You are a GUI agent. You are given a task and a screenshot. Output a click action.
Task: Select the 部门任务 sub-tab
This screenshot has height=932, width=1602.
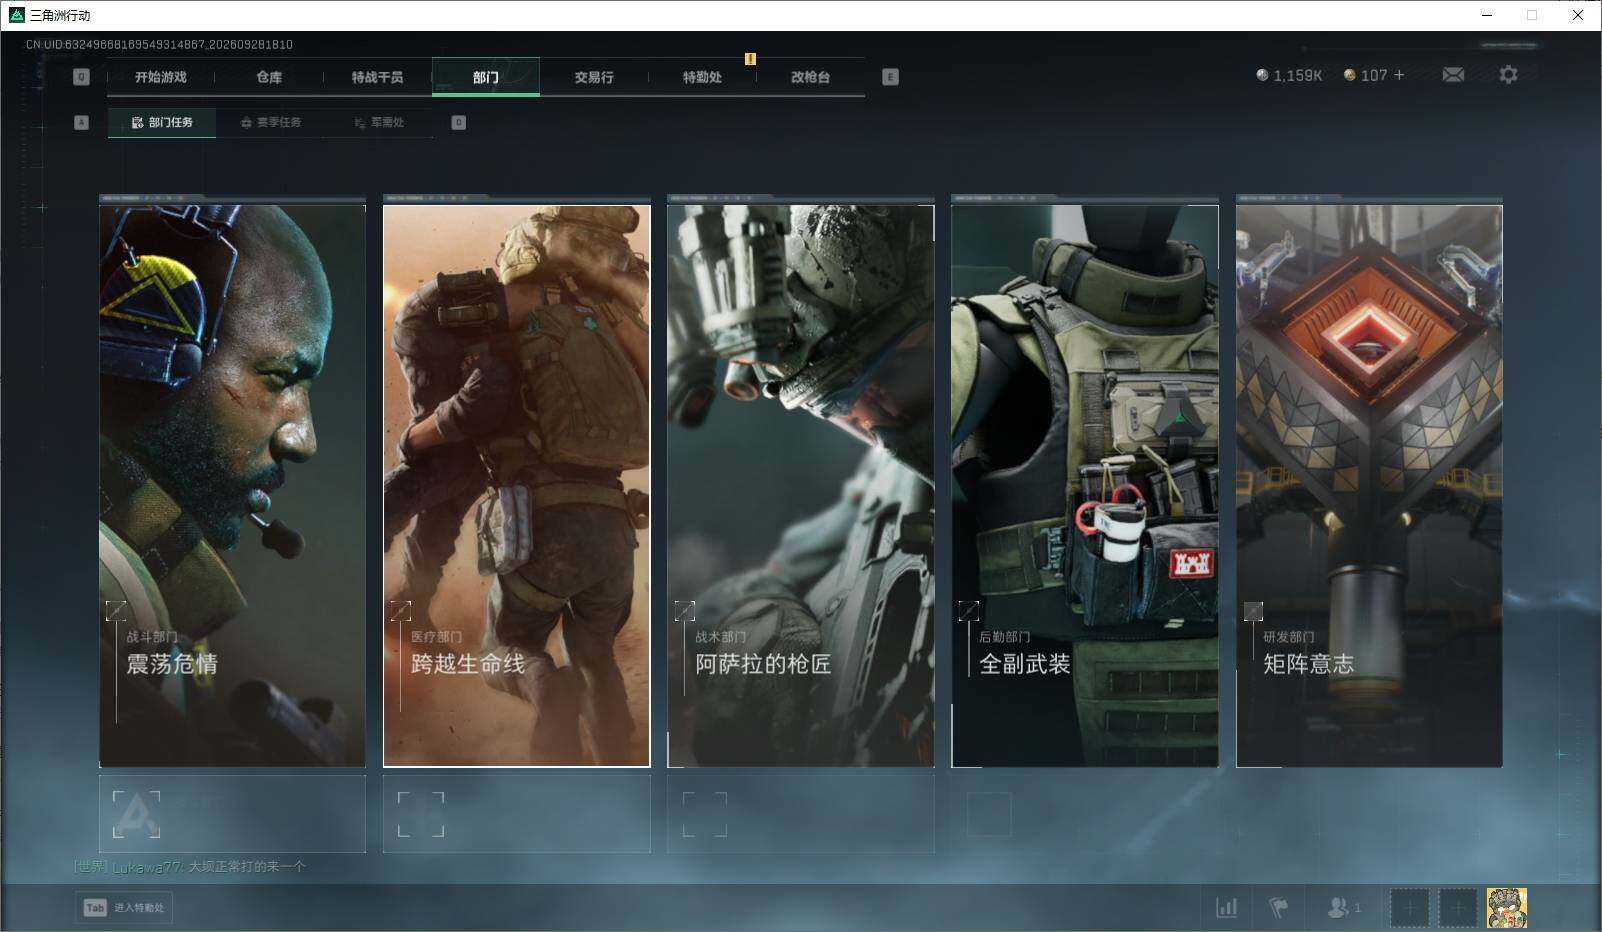162,122
